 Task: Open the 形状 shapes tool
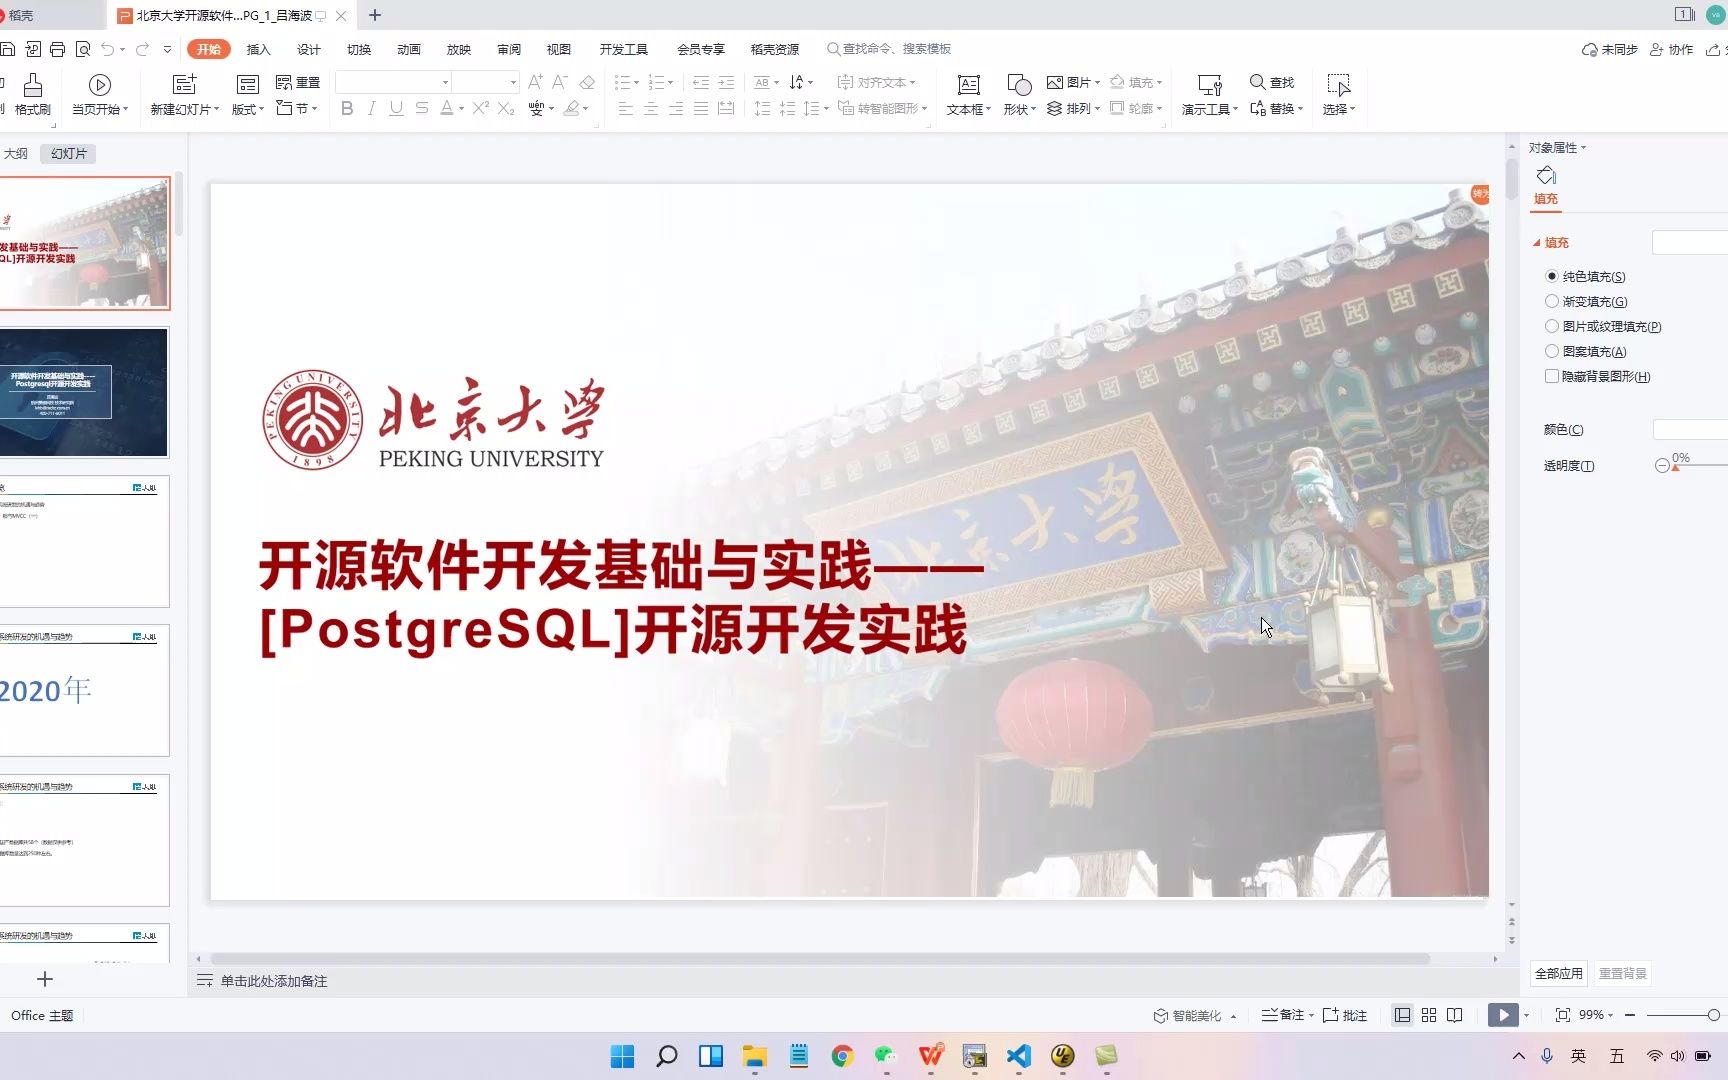coord(1016,95)
